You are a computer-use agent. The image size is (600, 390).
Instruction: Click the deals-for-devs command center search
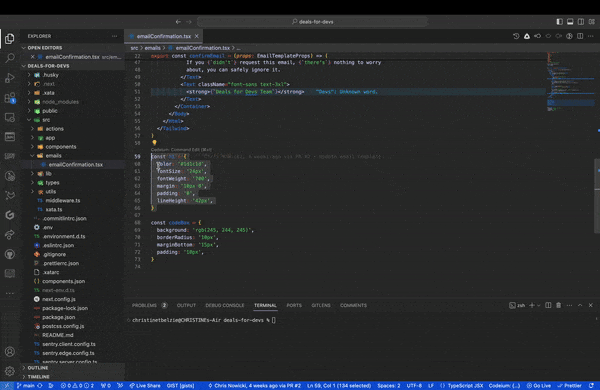[312, 22]
